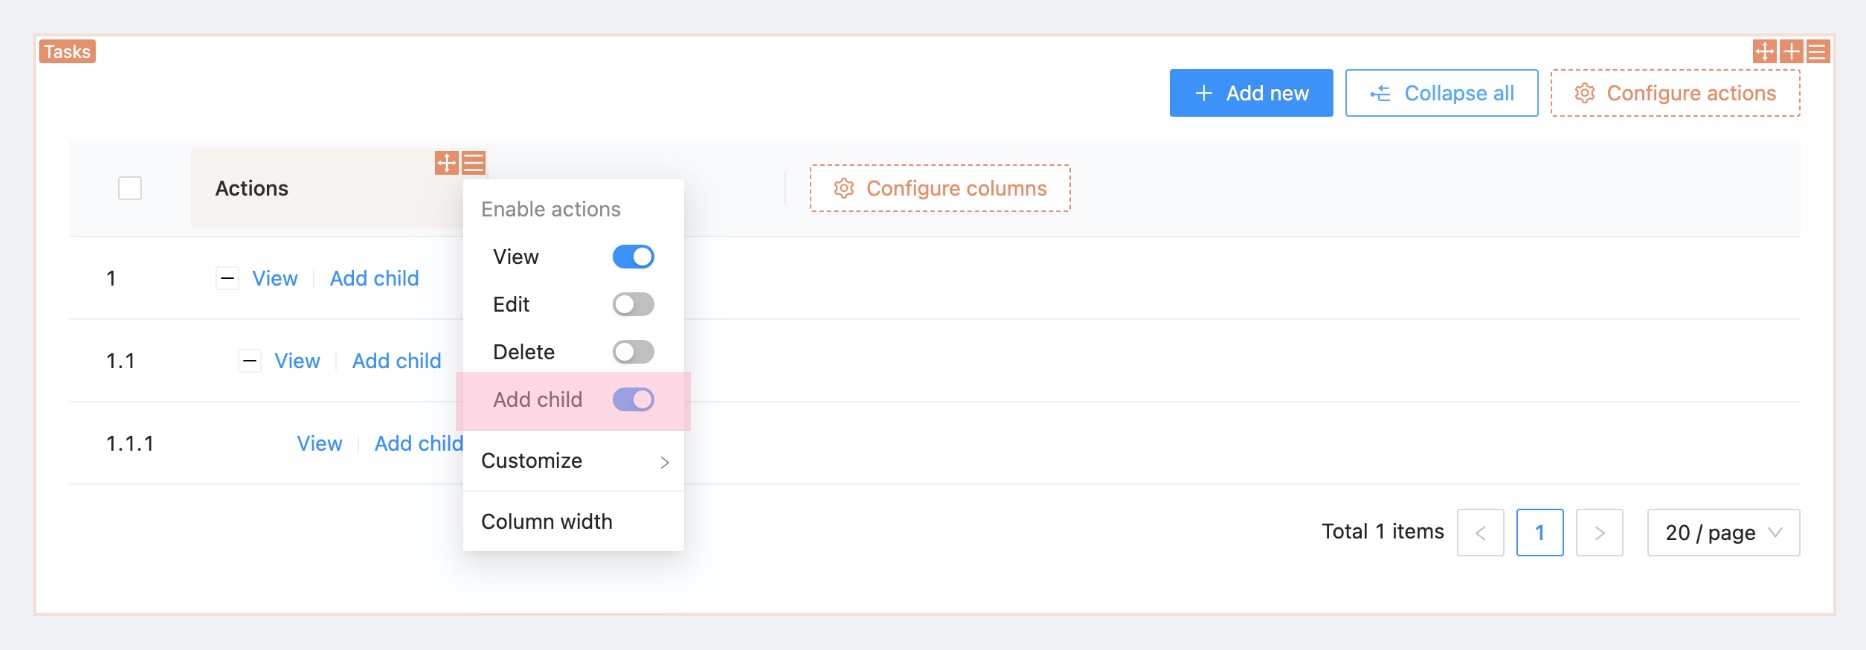Open the Tasks block hamburger settings menu

1818,51
